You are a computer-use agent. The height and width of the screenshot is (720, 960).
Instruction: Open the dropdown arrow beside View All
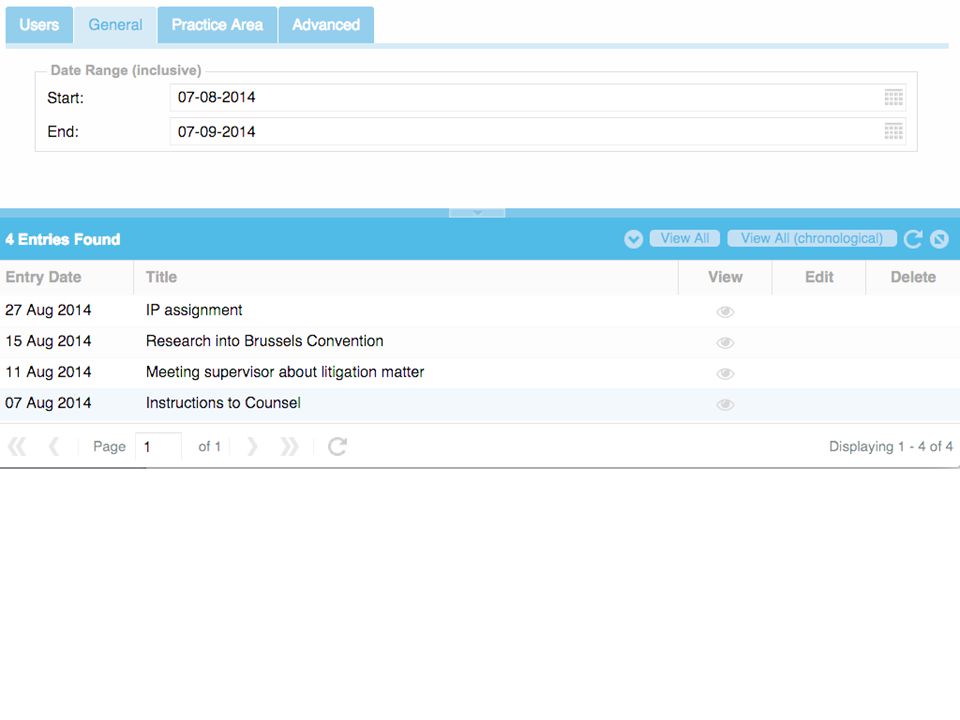pyautogui.click(x=634, y=239)
